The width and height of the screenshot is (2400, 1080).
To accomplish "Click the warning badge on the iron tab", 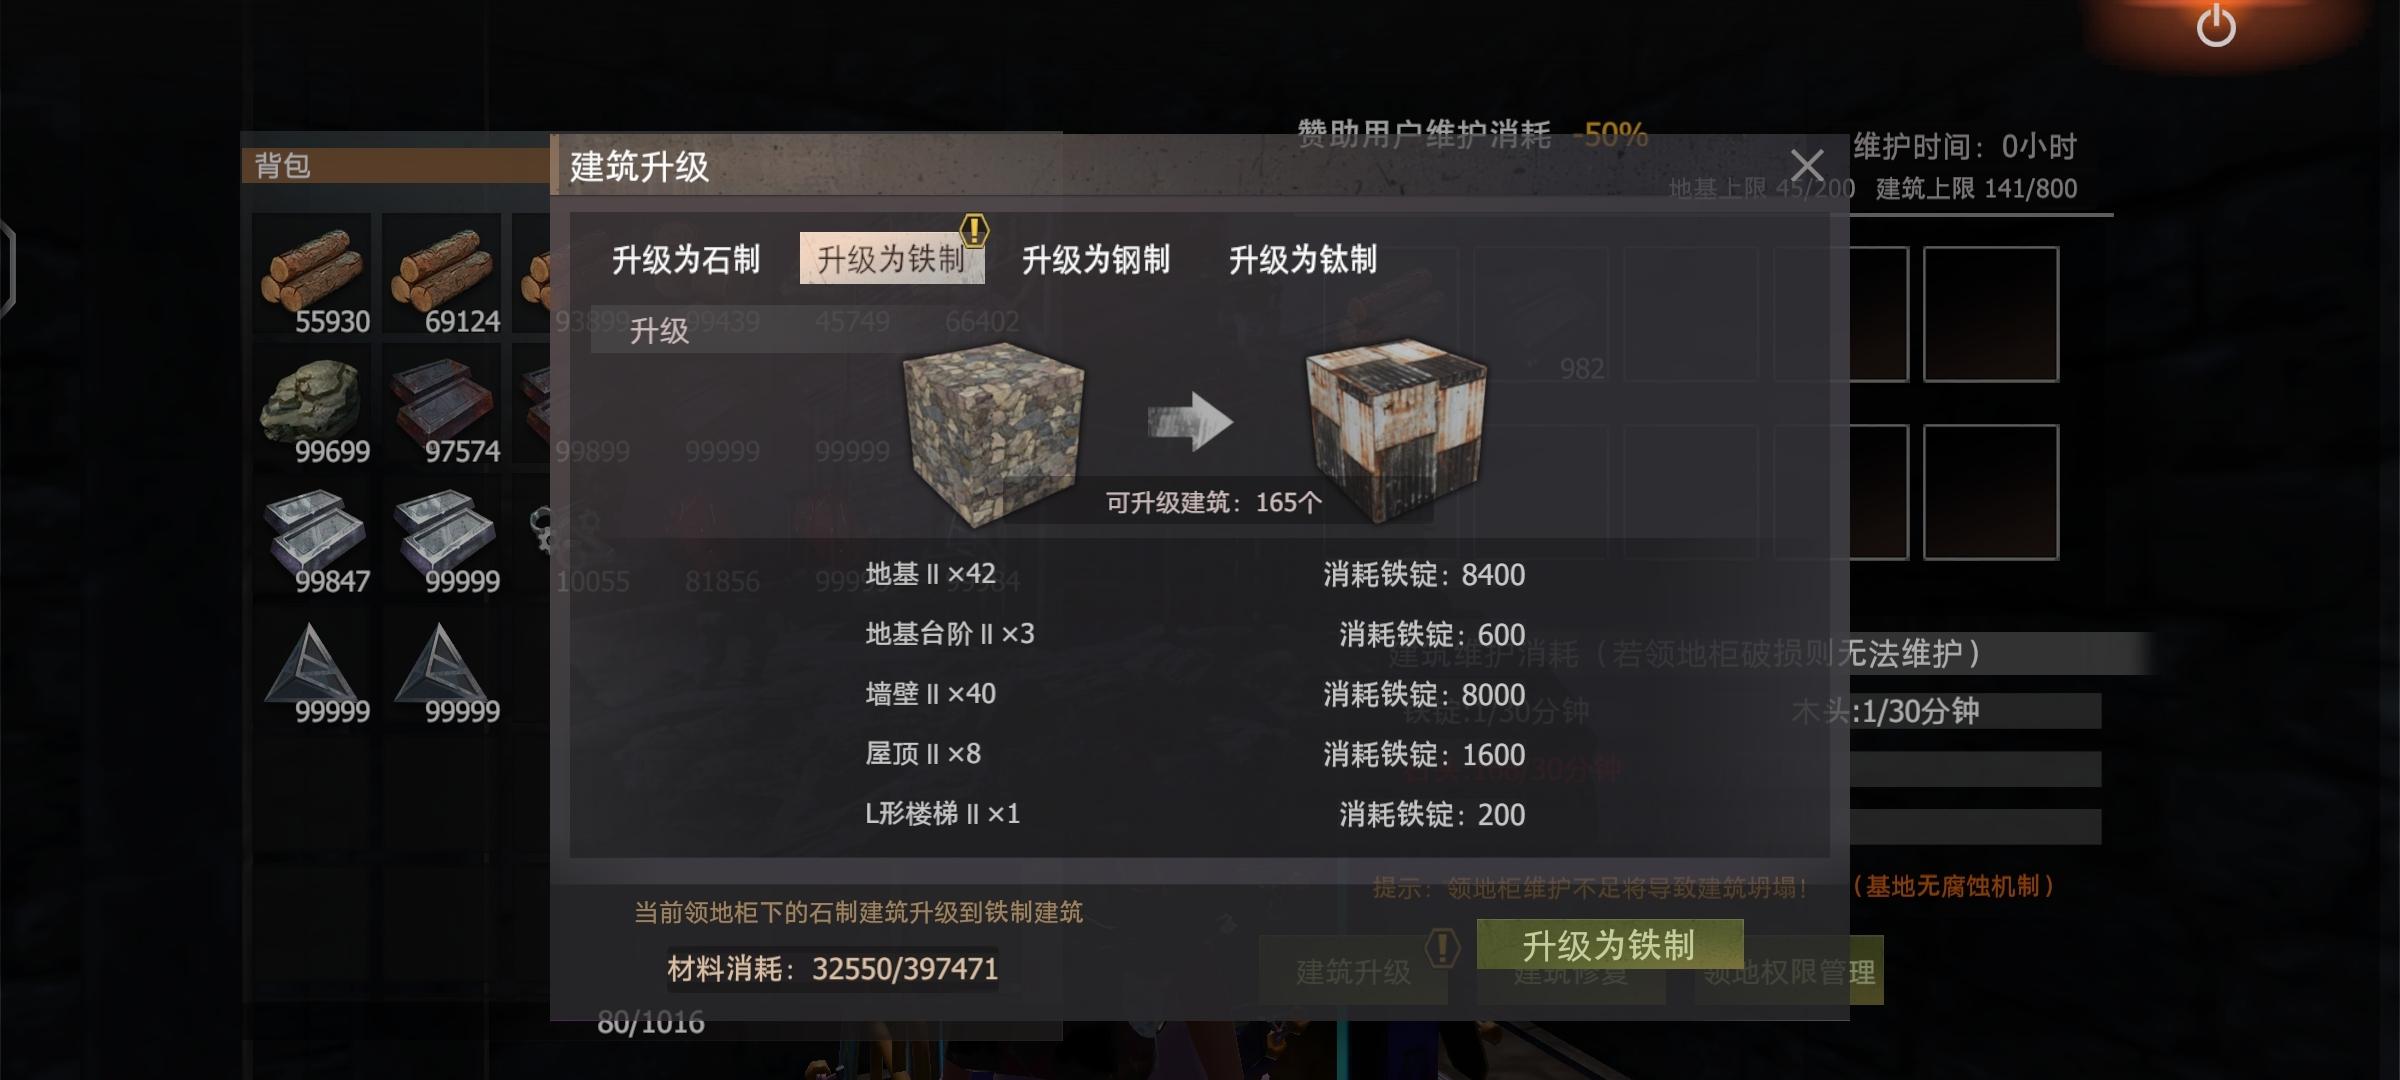I will [974, 231].
